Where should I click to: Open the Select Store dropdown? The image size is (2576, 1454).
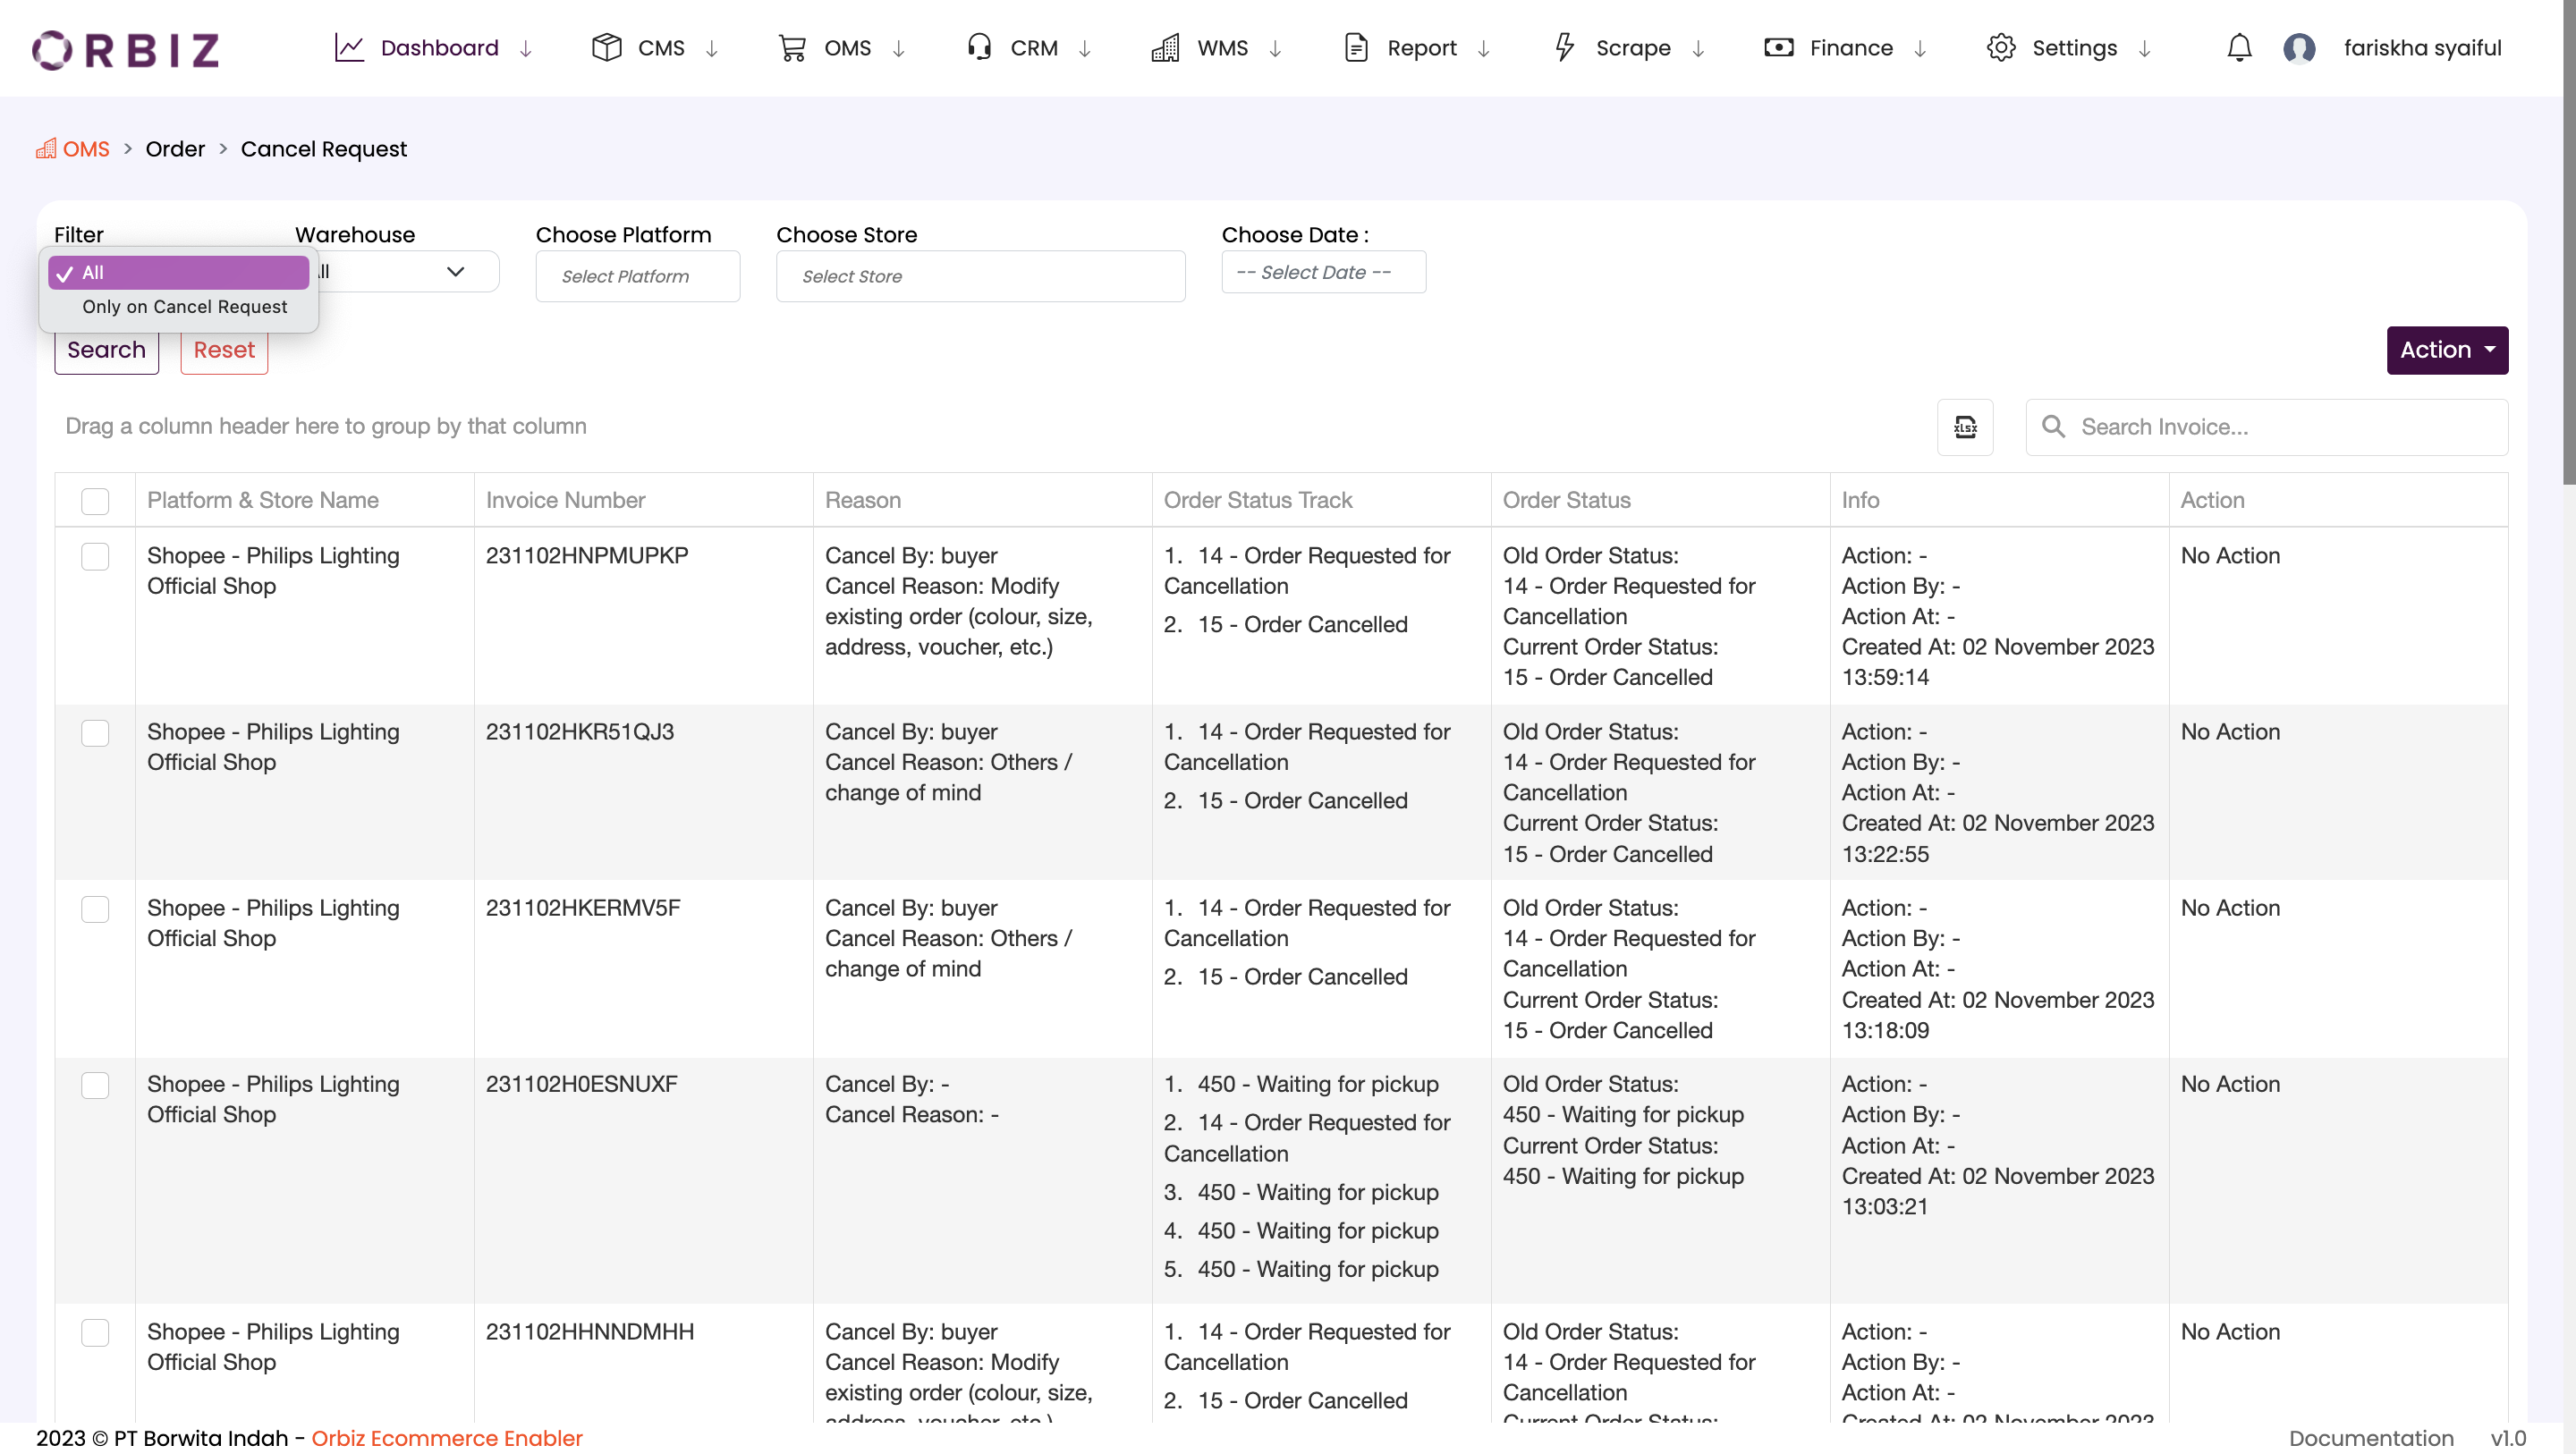[981, 276]
